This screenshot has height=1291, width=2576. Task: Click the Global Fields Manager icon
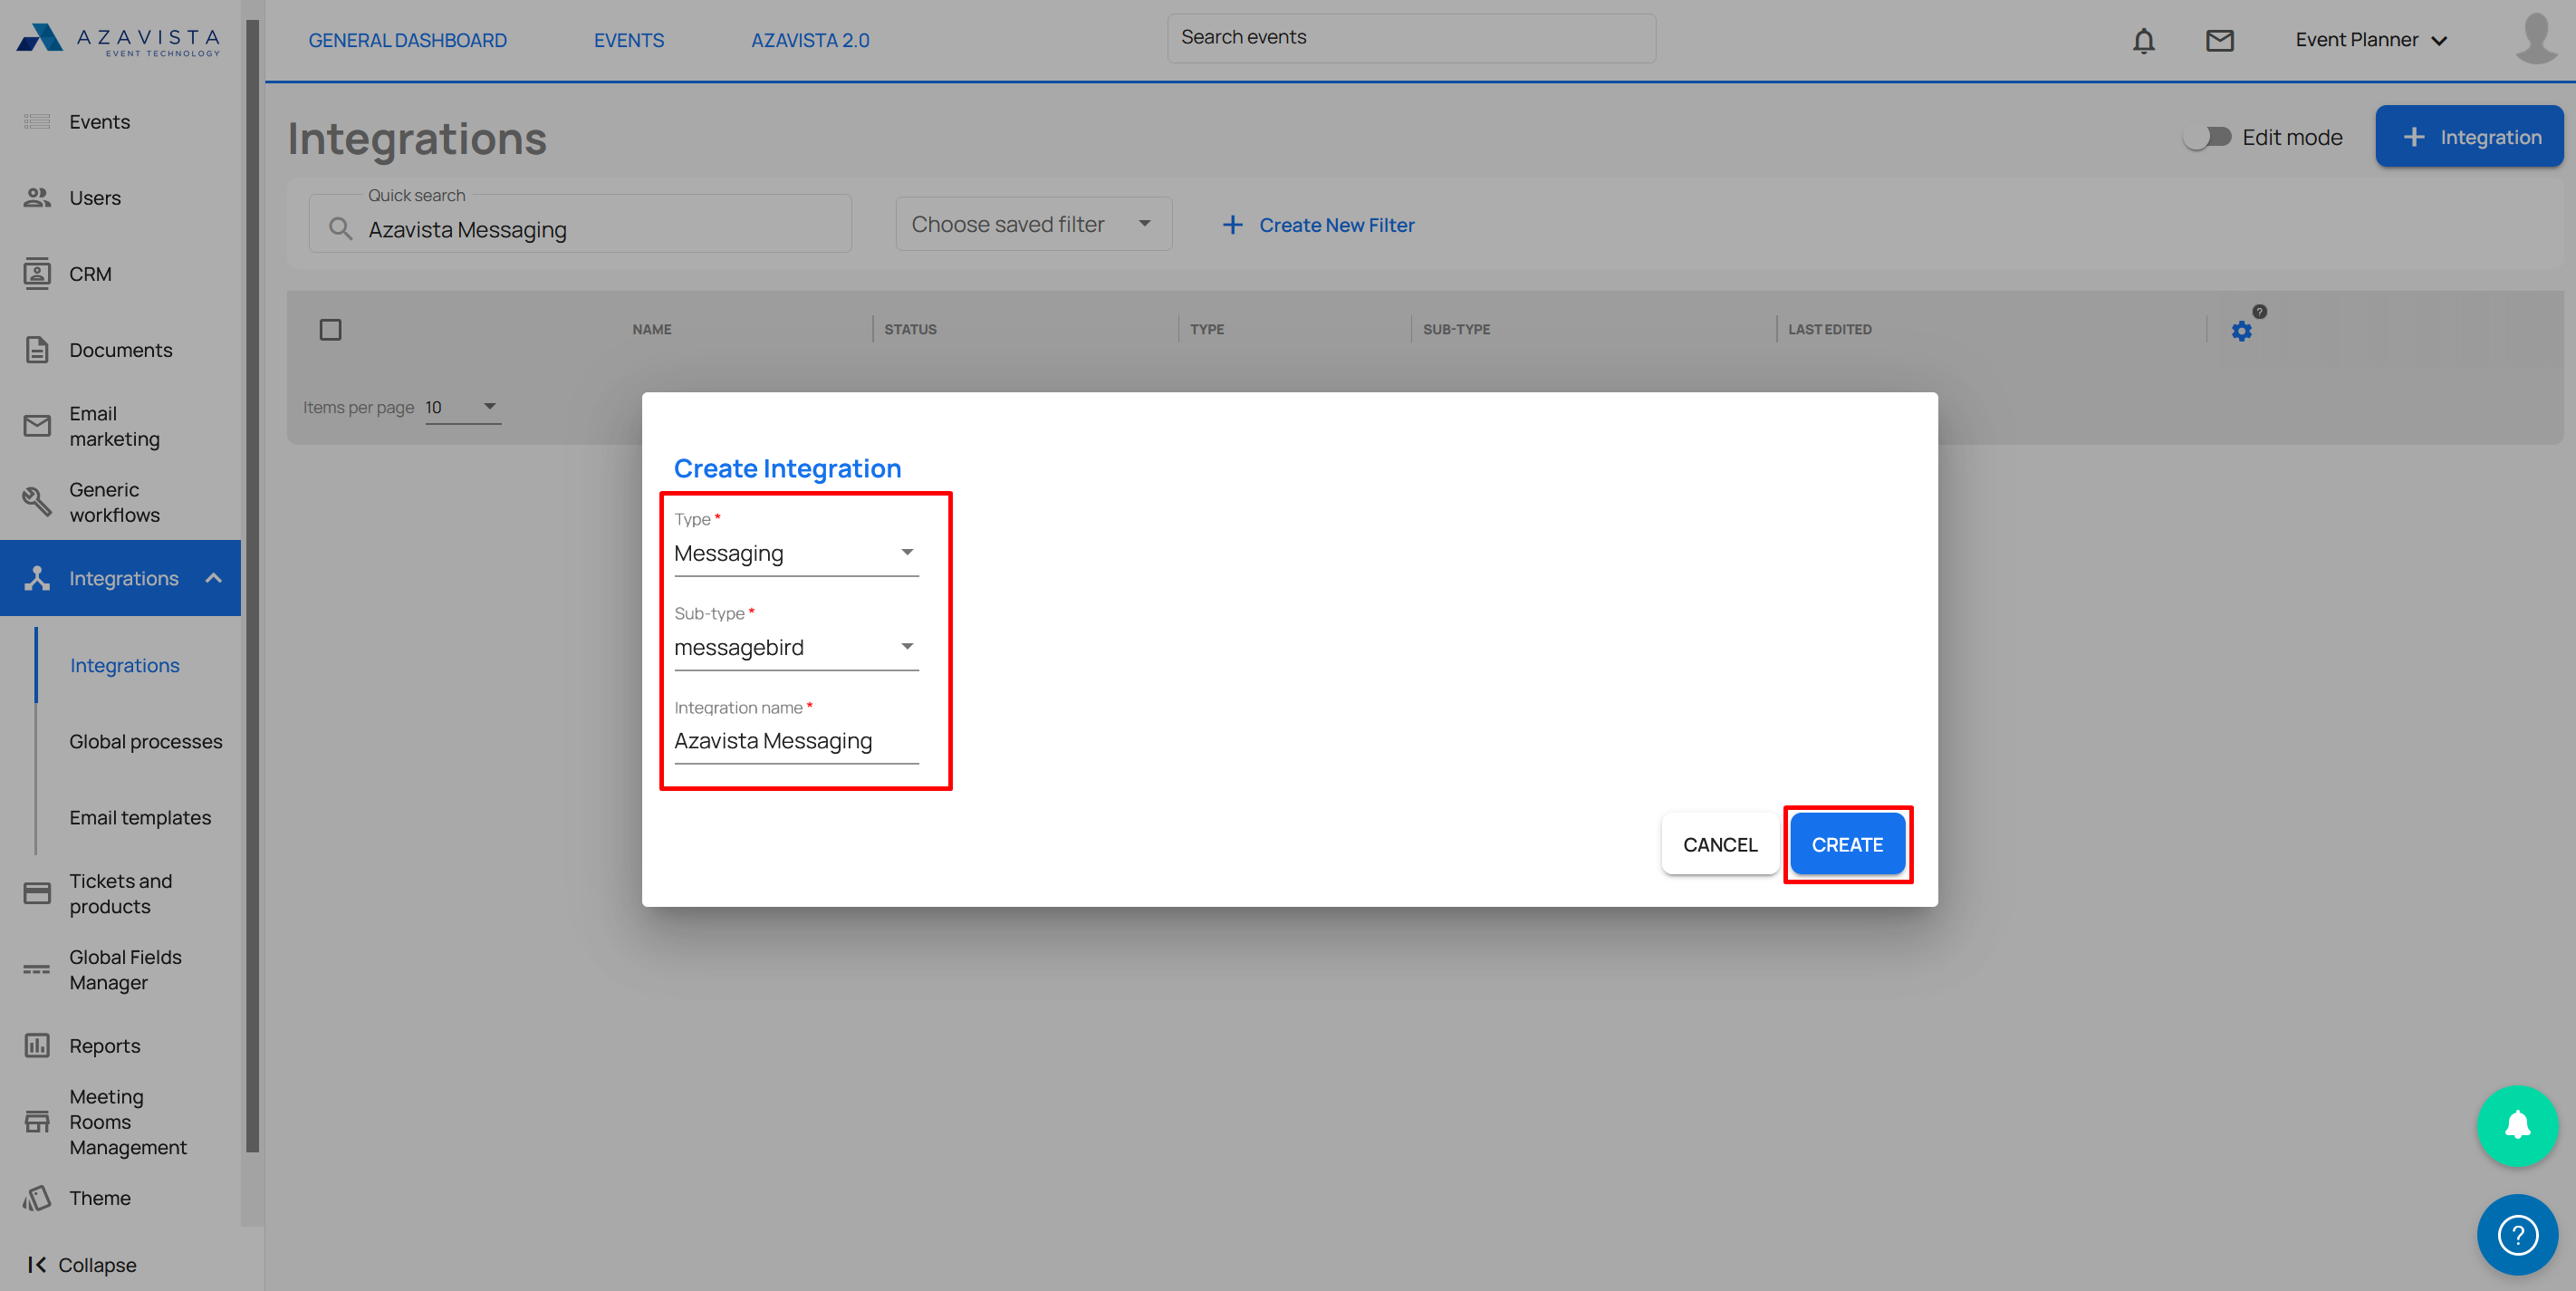37,969
